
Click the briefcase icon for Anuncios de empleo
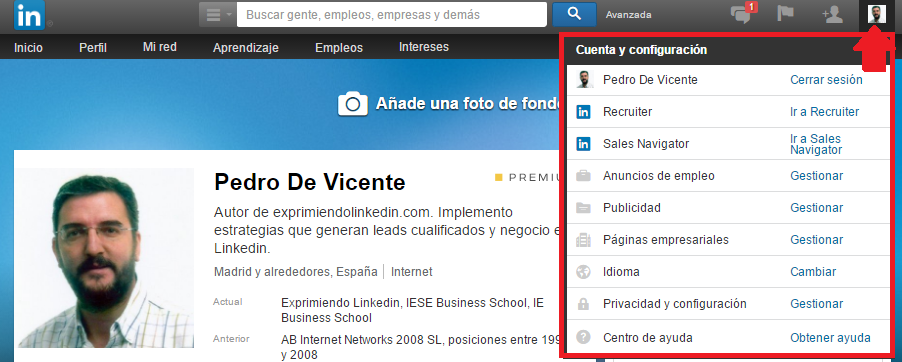[583, 176]
